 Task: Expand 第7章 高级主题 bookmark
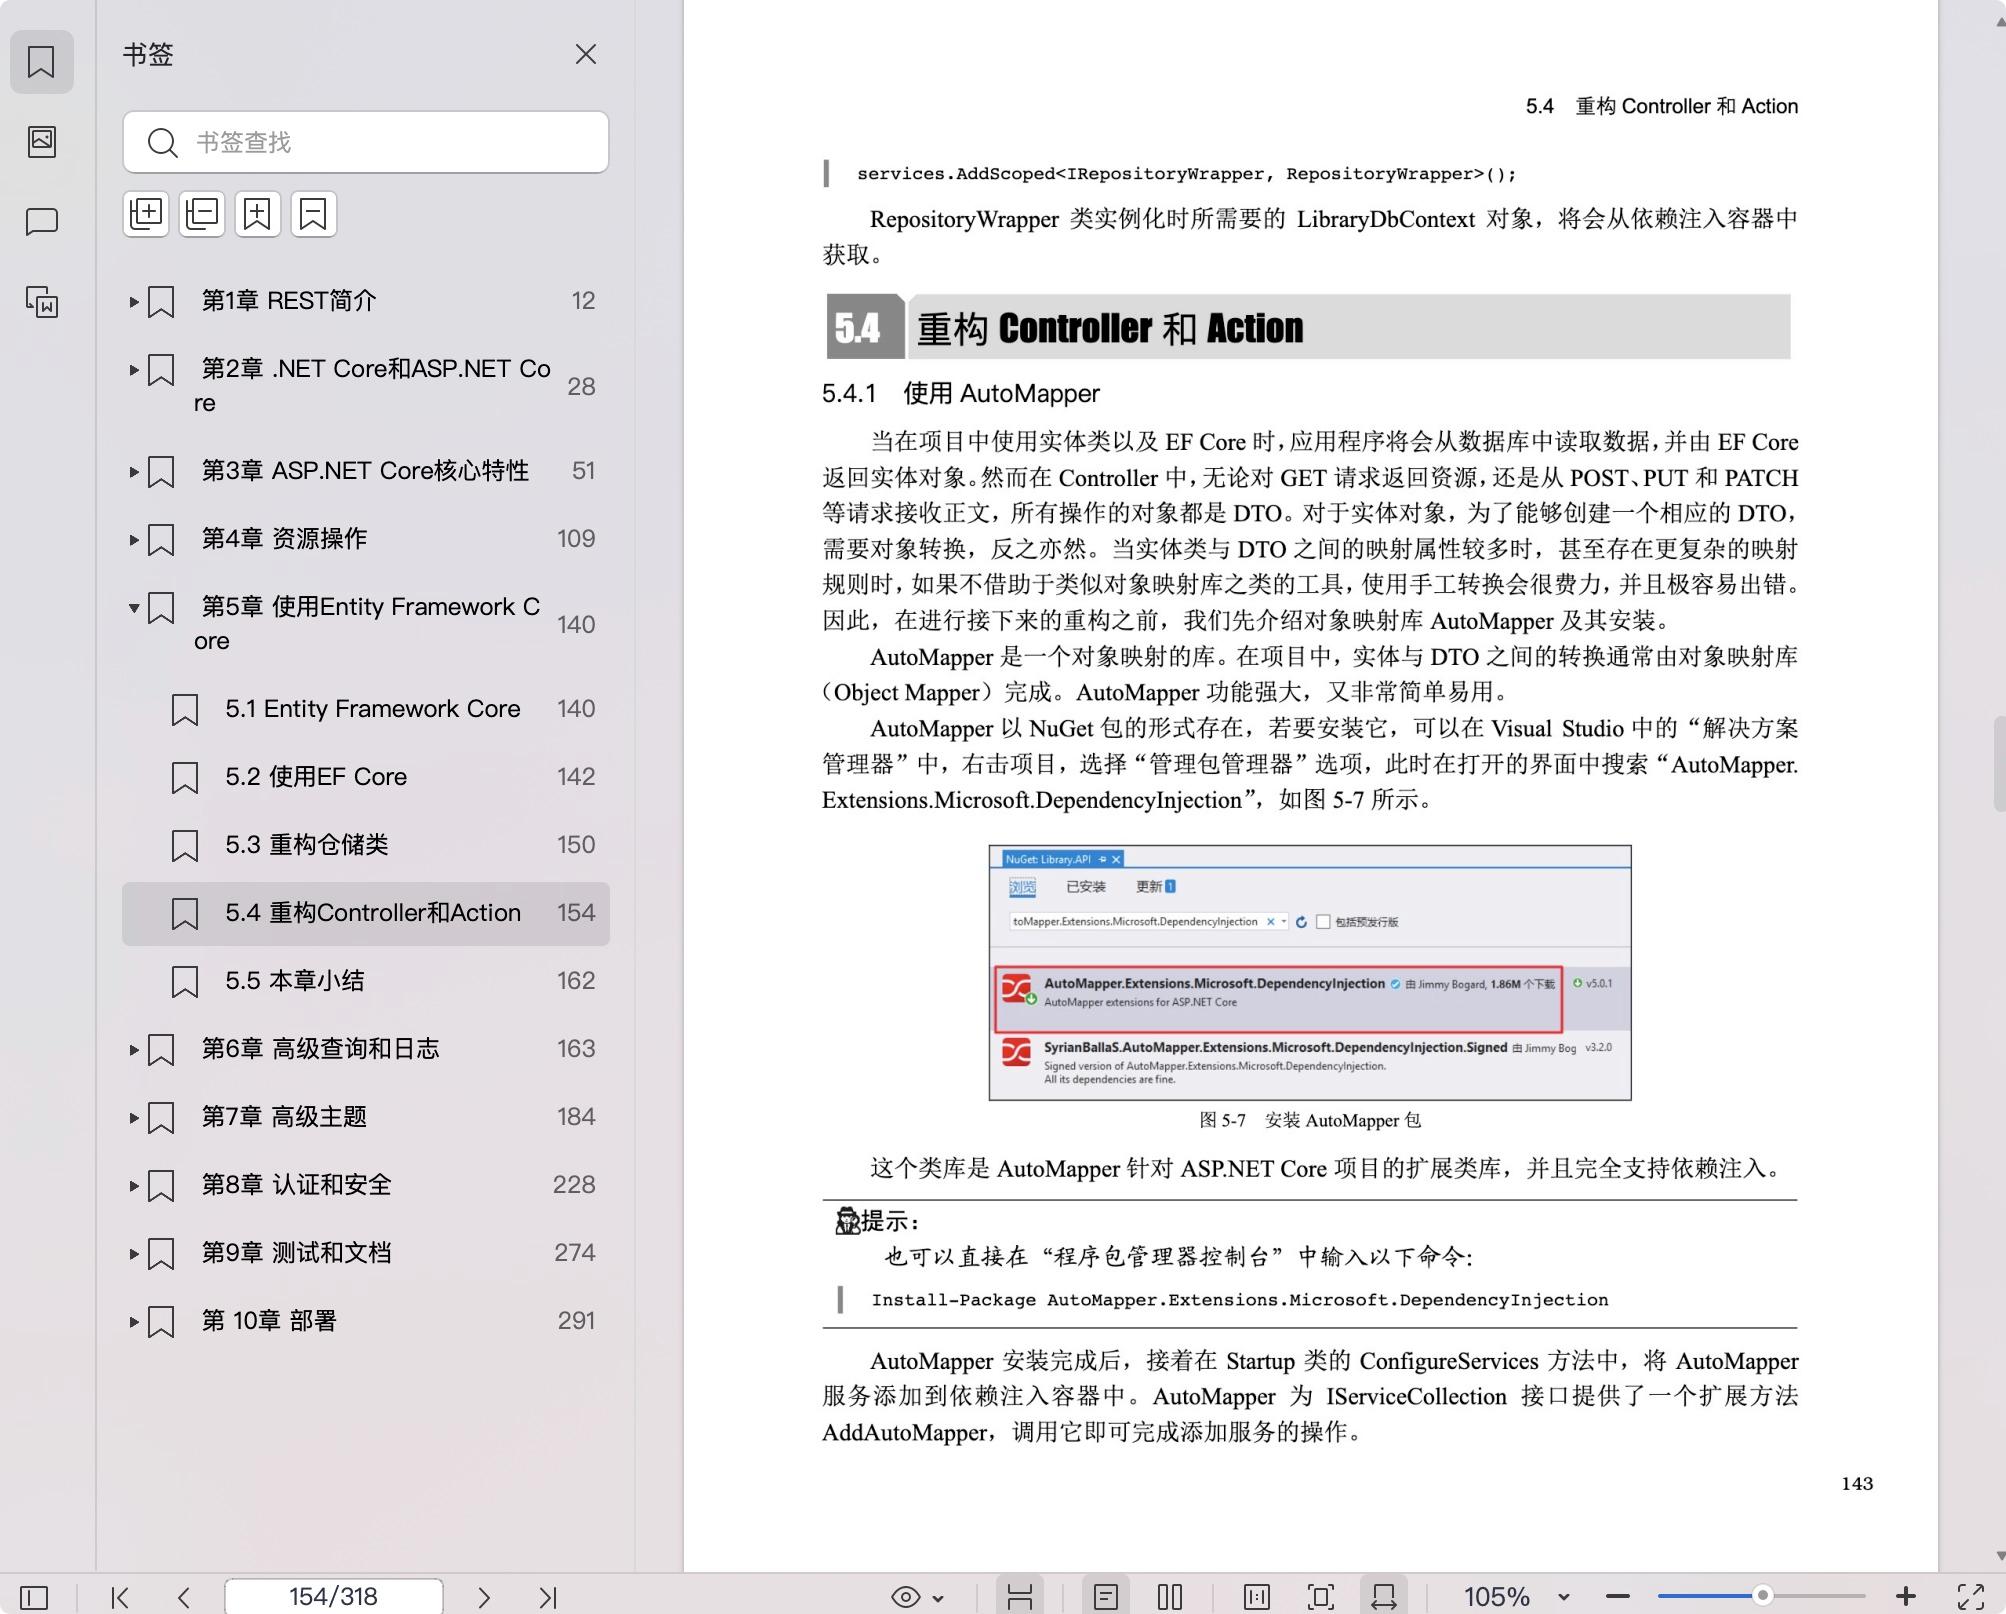[x=134, y=1117]
